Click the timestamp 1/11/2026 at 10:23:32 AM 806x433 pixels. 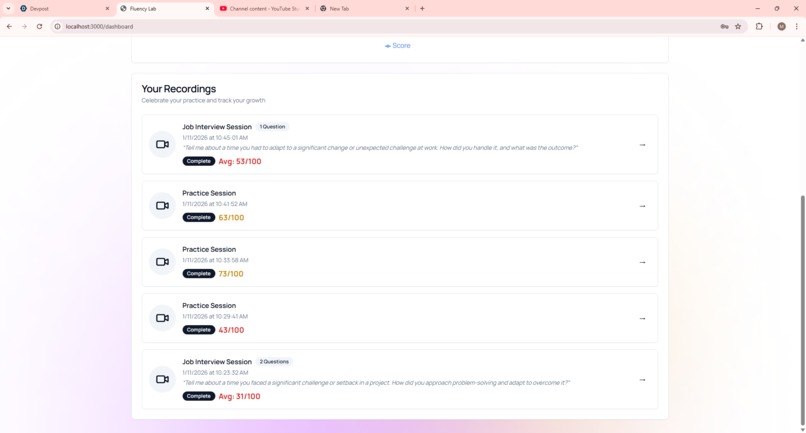pos(215,372)
